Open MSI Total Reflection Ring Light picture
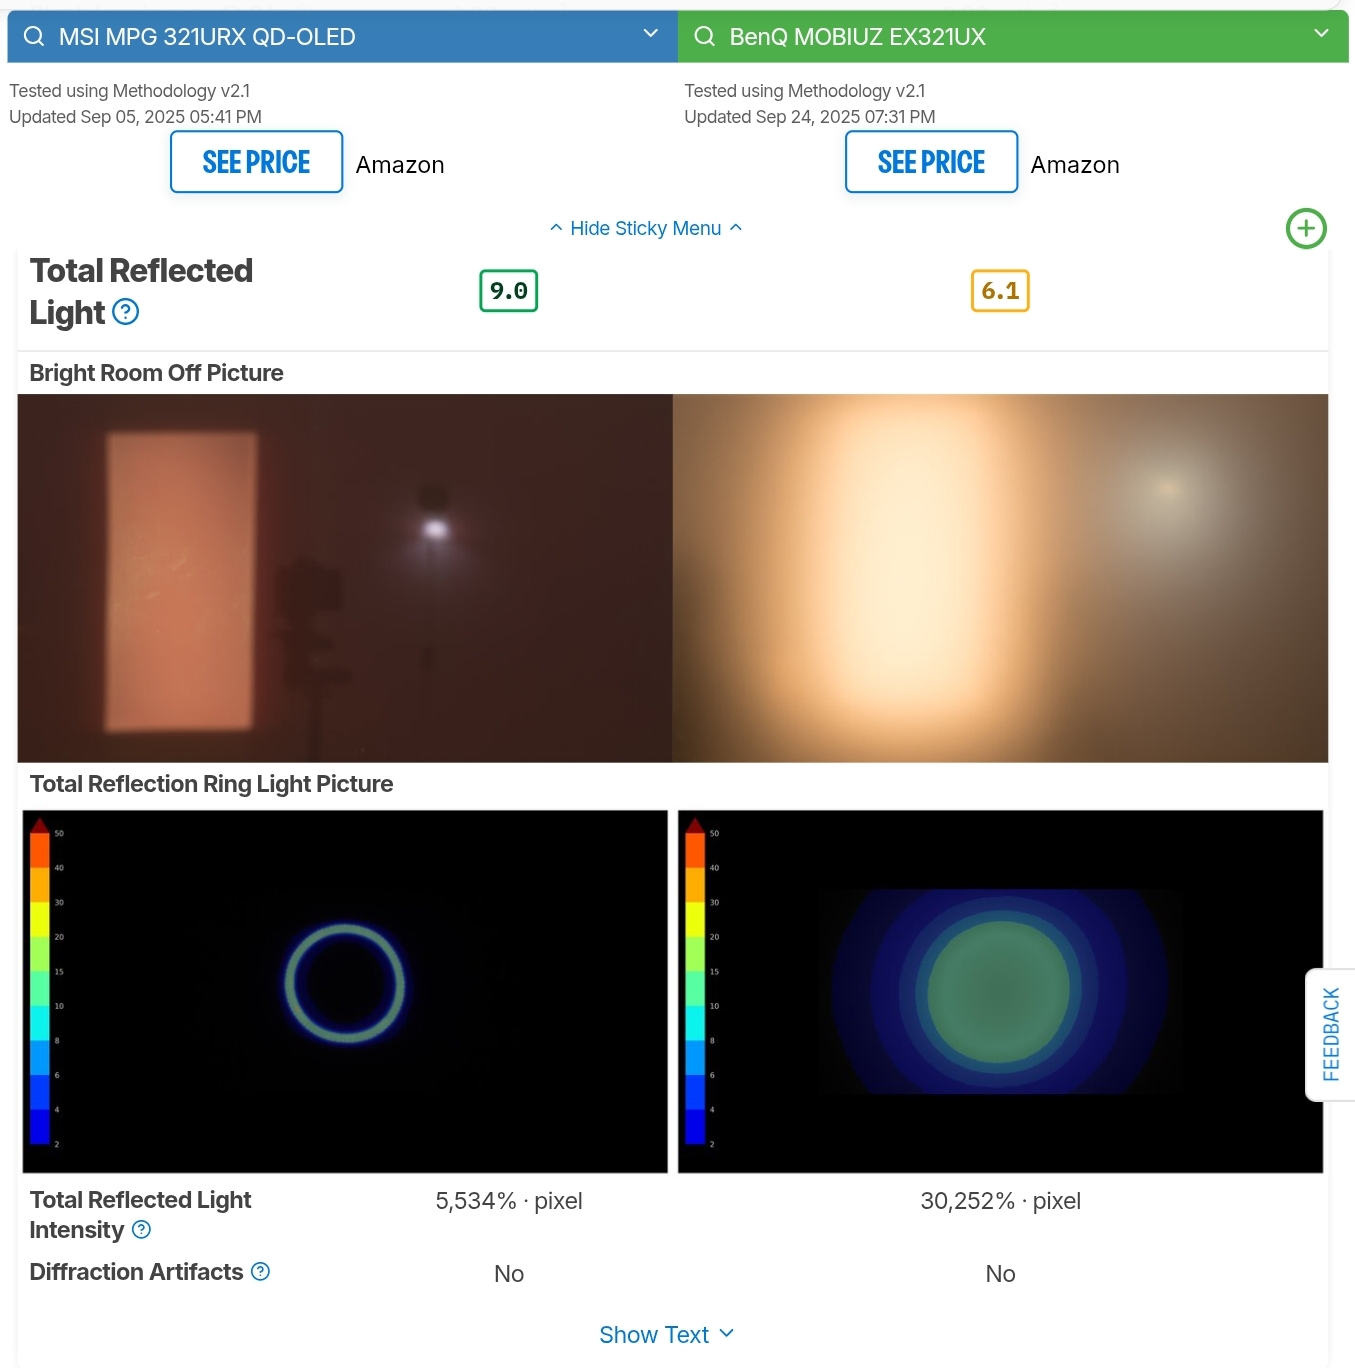Viewport: 1355px width, 1368px height. (345, 992)
